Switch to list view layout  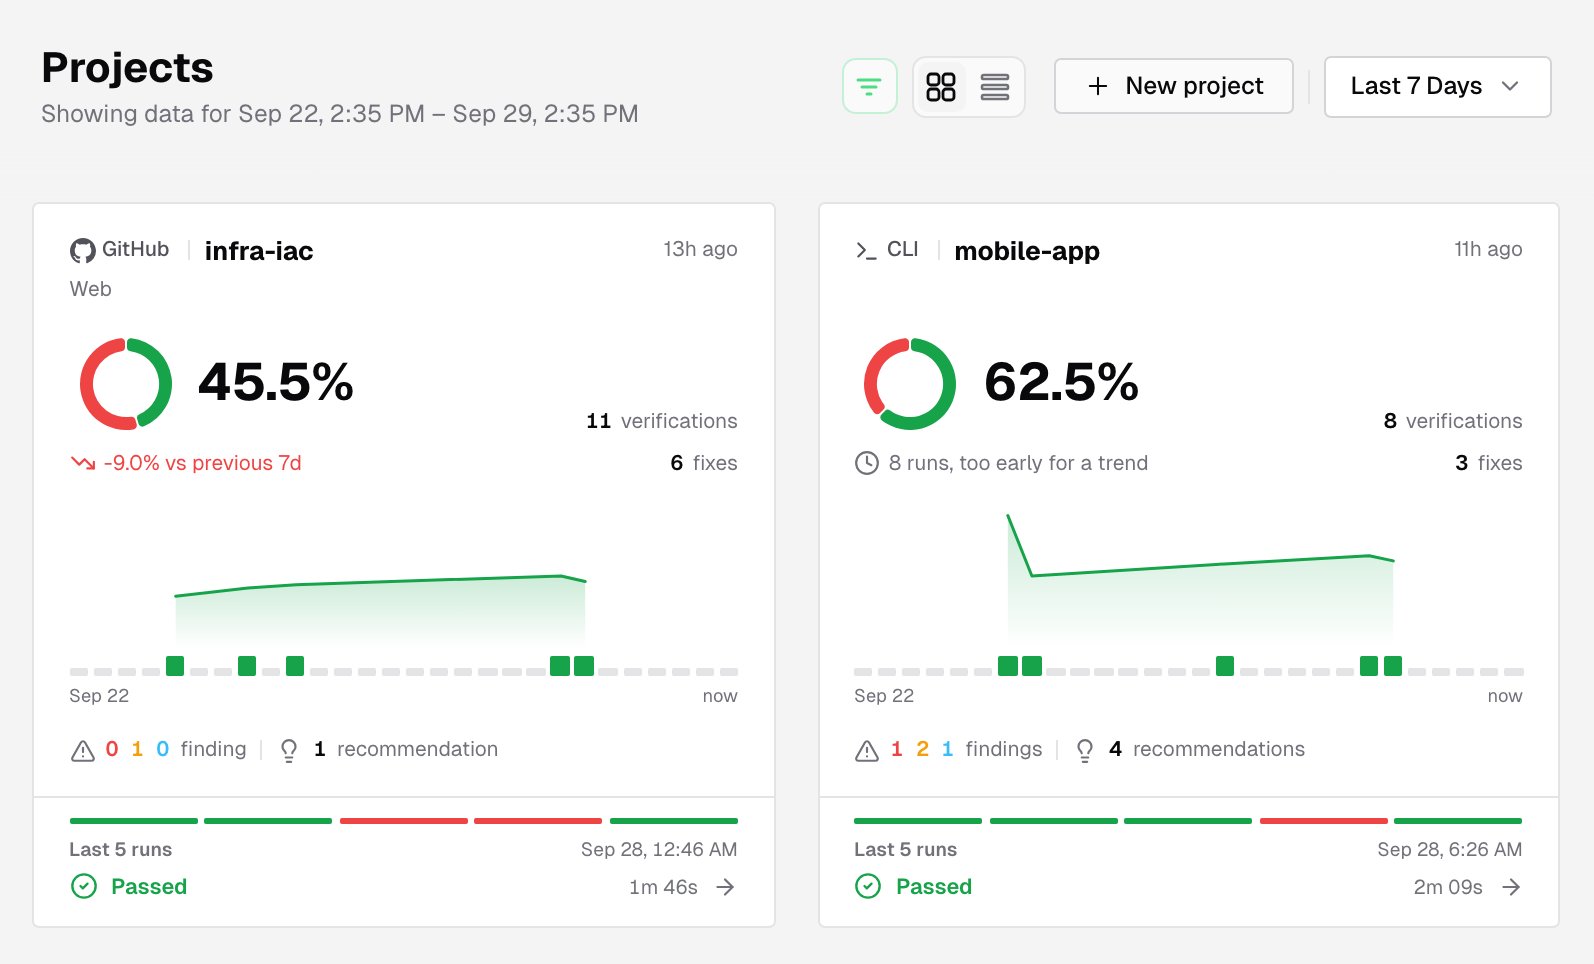point(995,87)
